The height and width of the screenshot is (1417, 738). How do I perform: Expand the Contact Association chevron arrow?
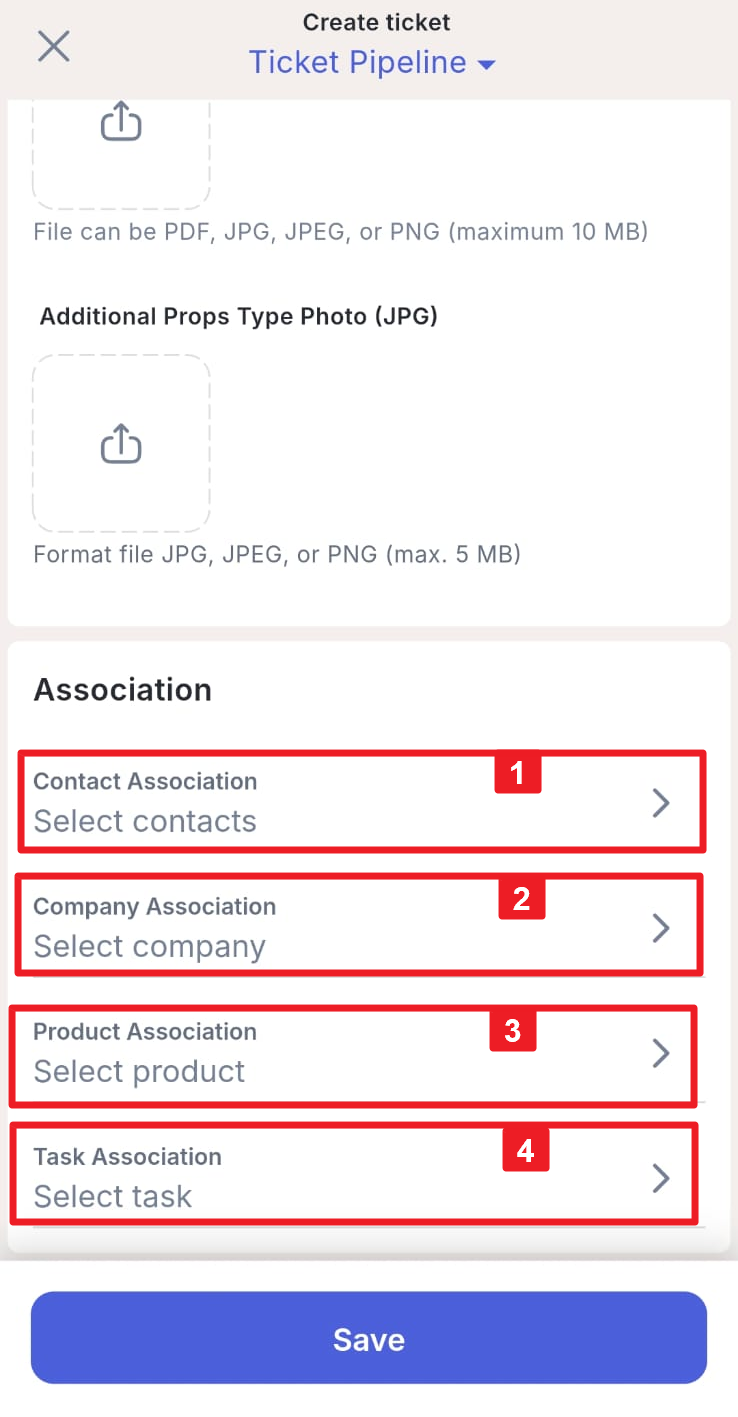pos(660,803)
